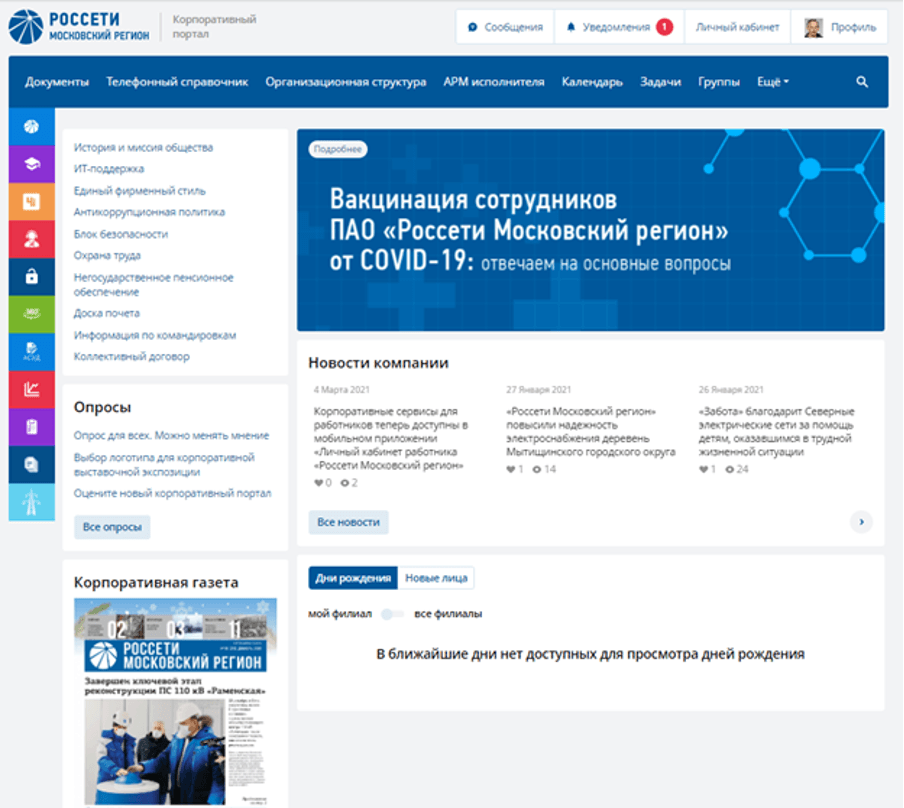Click the «Корпоративная газета» heading
The width and height of the screenshot is (904, 808).
156,582
